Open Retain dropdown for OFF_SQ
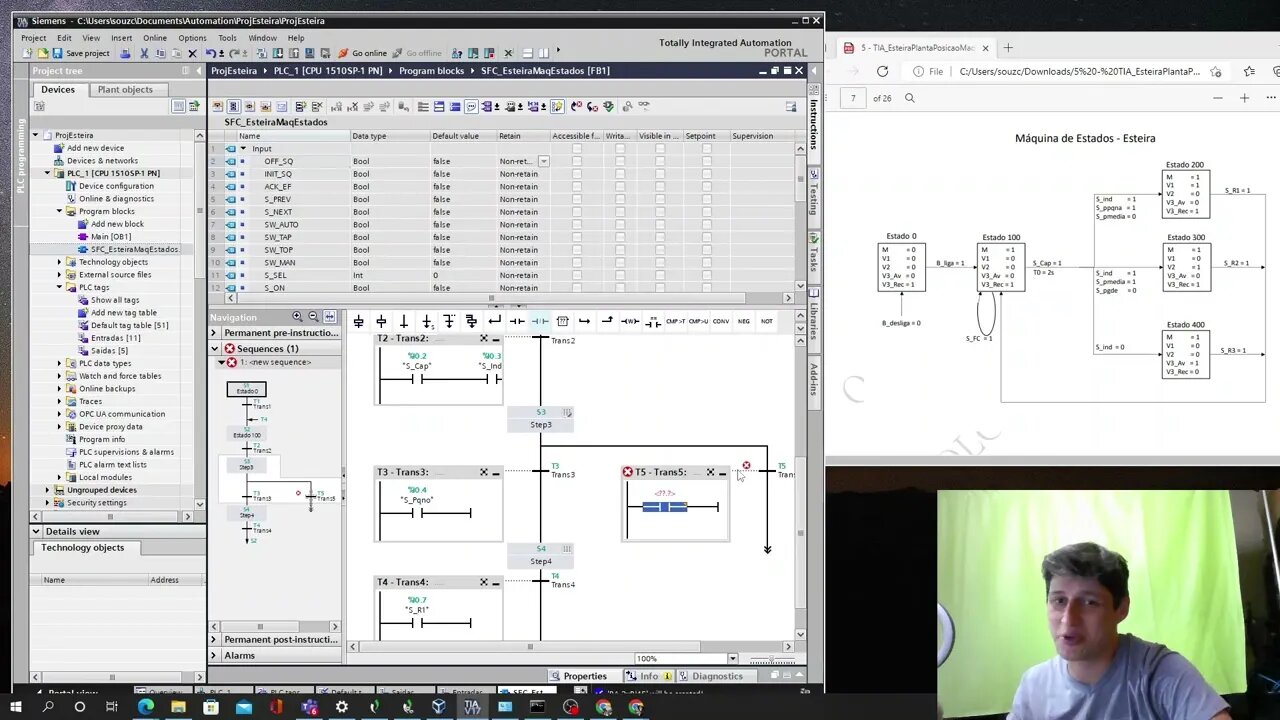 point(543,161)
